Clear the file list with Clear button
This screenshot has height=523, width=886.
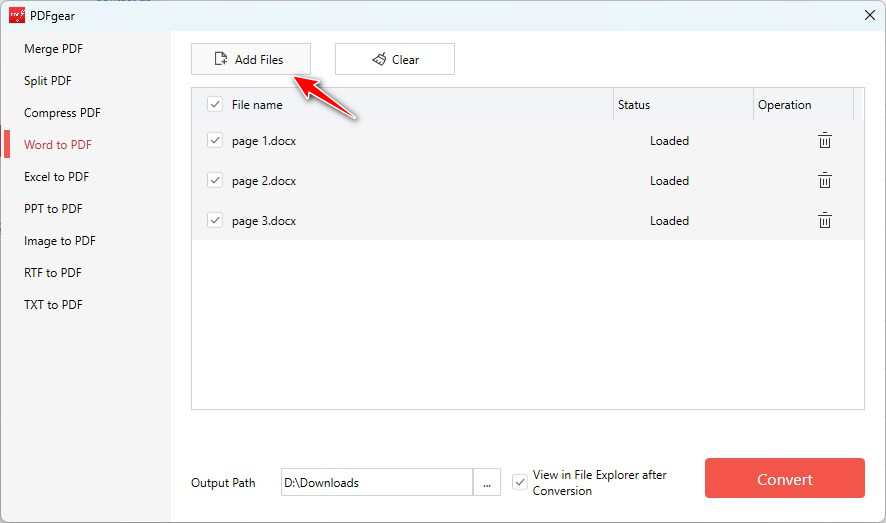click(394, 59)
